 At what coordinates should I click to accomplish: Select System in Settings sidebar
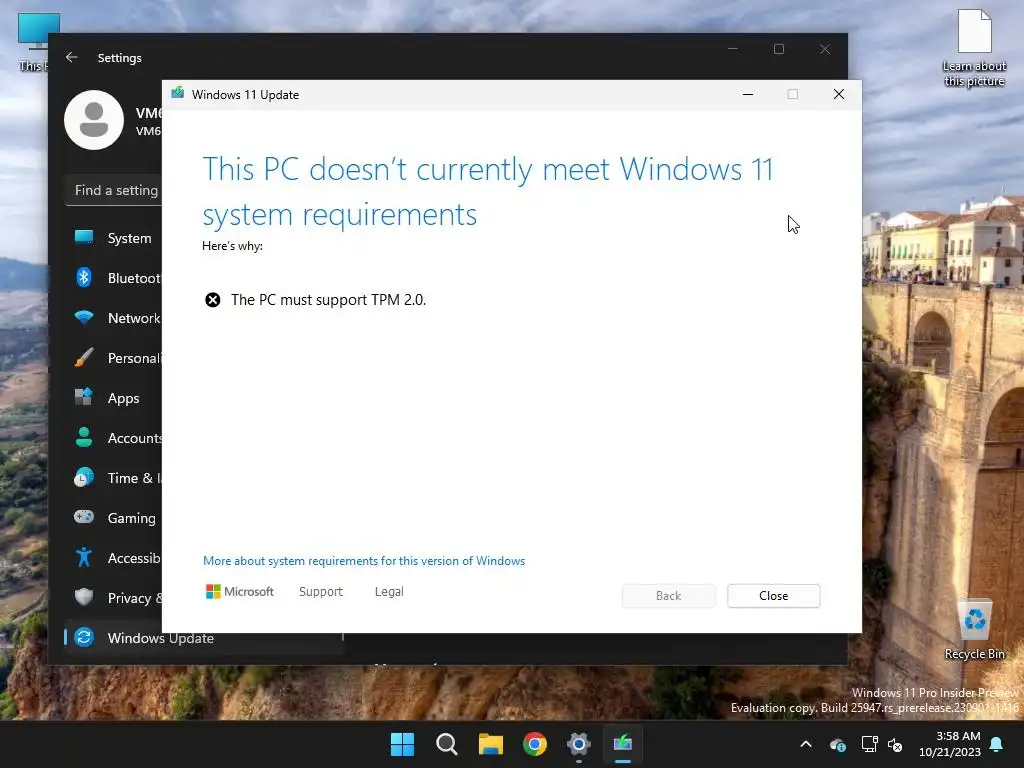(x=114, y=238)
